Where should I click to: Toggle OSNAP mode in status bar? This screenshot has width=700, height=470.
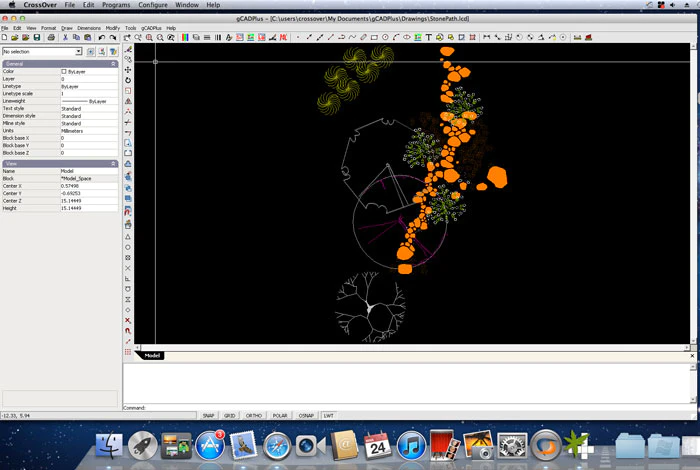pyautogui.click(x=306, y=416)
